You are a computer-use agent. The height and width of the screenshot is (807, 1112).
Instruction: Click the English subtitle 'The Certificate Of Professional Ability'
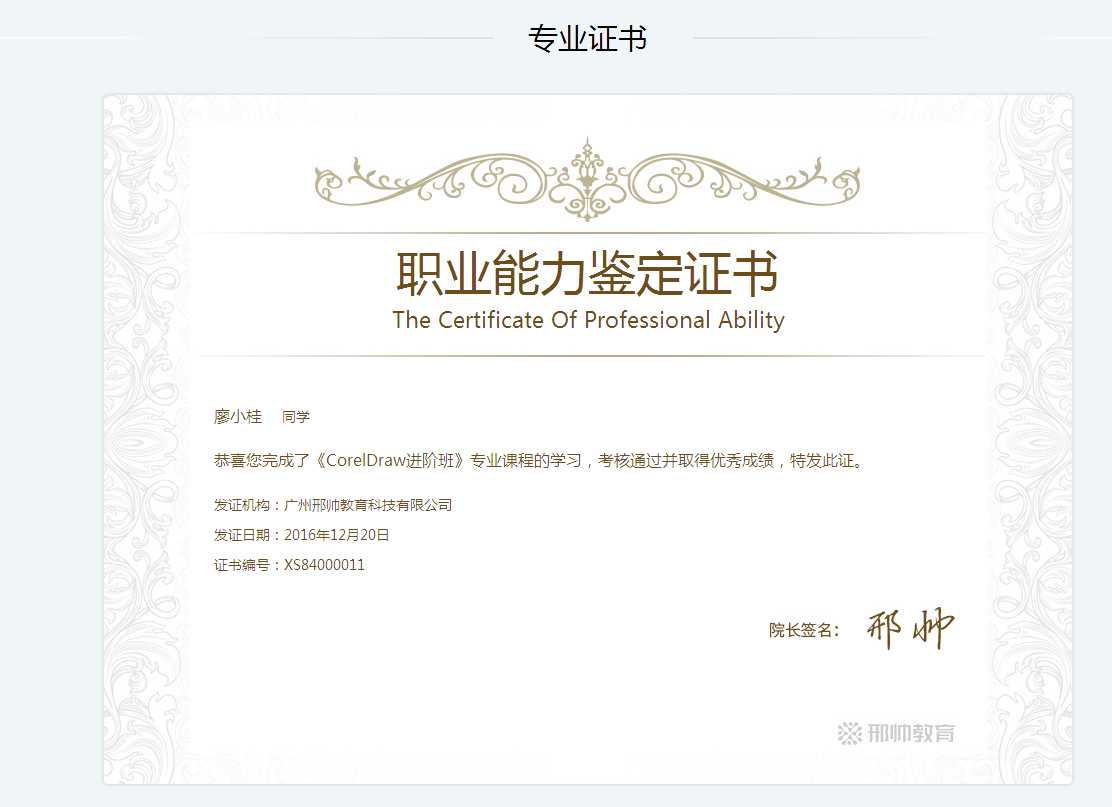point(587,320)
